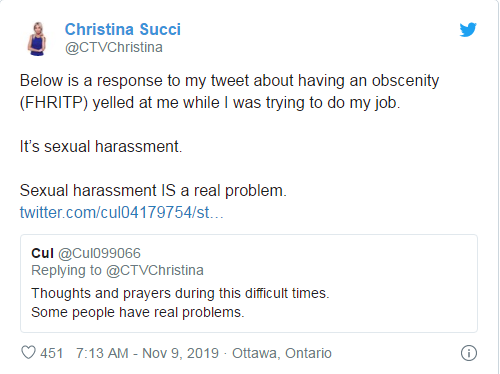Follow the twitter.com/cul04179754/st... link
This screenshot has height=374, width=500.
[x=121, y=212]
